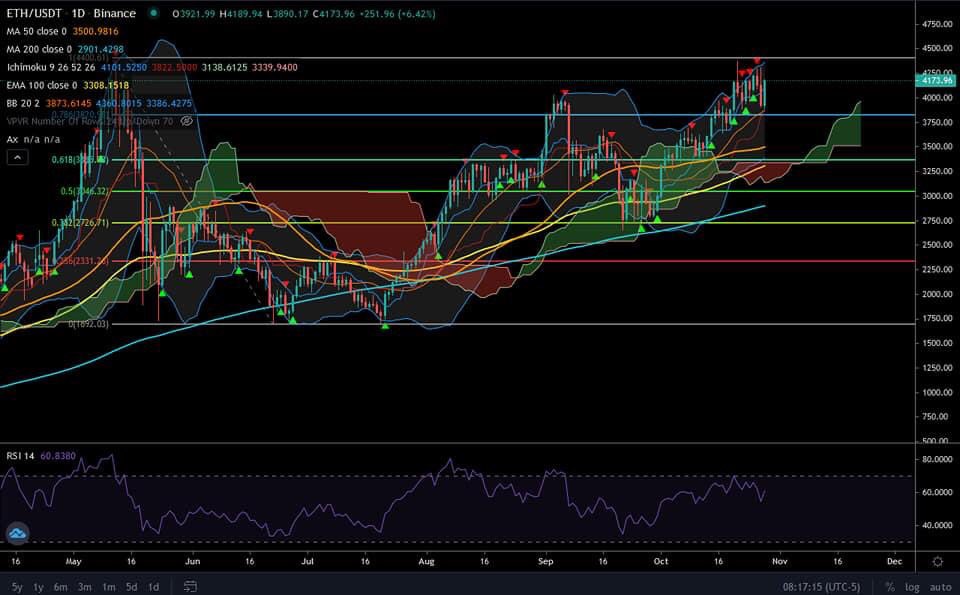Screen dimensions: 960x595
Task: Open the Go to date calendar icon
Action: pyautogui.click(x=190, y=586)
